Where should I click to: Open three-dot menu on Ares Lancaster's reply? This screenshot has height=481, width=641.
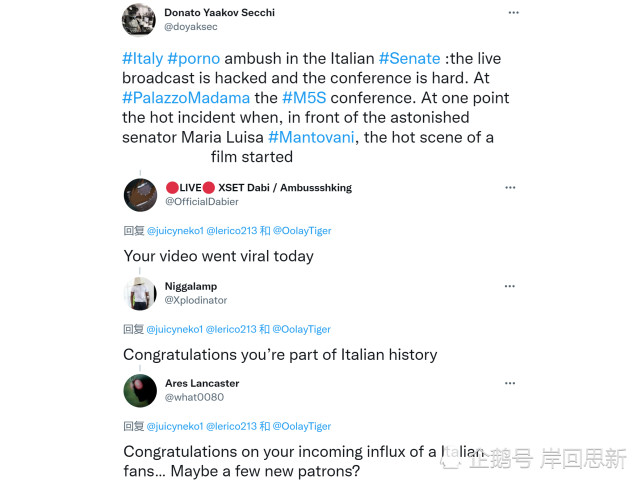[509, 384]
